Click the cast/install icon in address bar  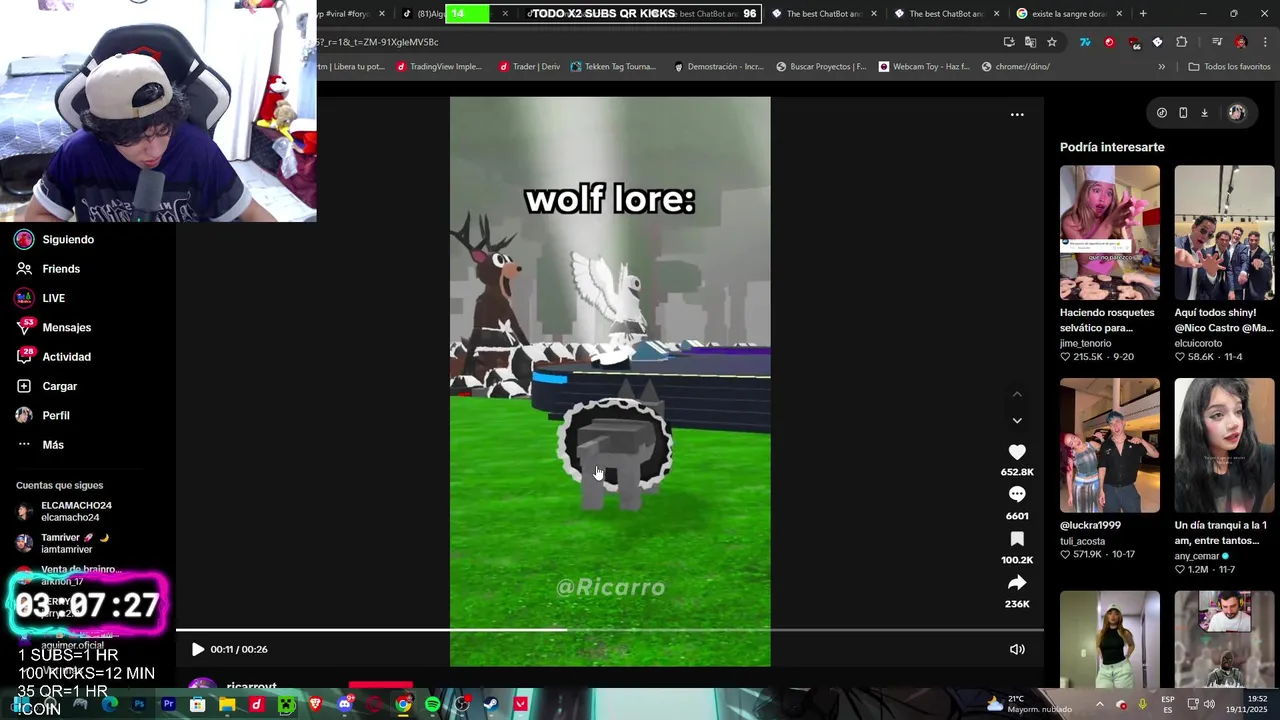pyautogui.click(x=1009, y=42)
